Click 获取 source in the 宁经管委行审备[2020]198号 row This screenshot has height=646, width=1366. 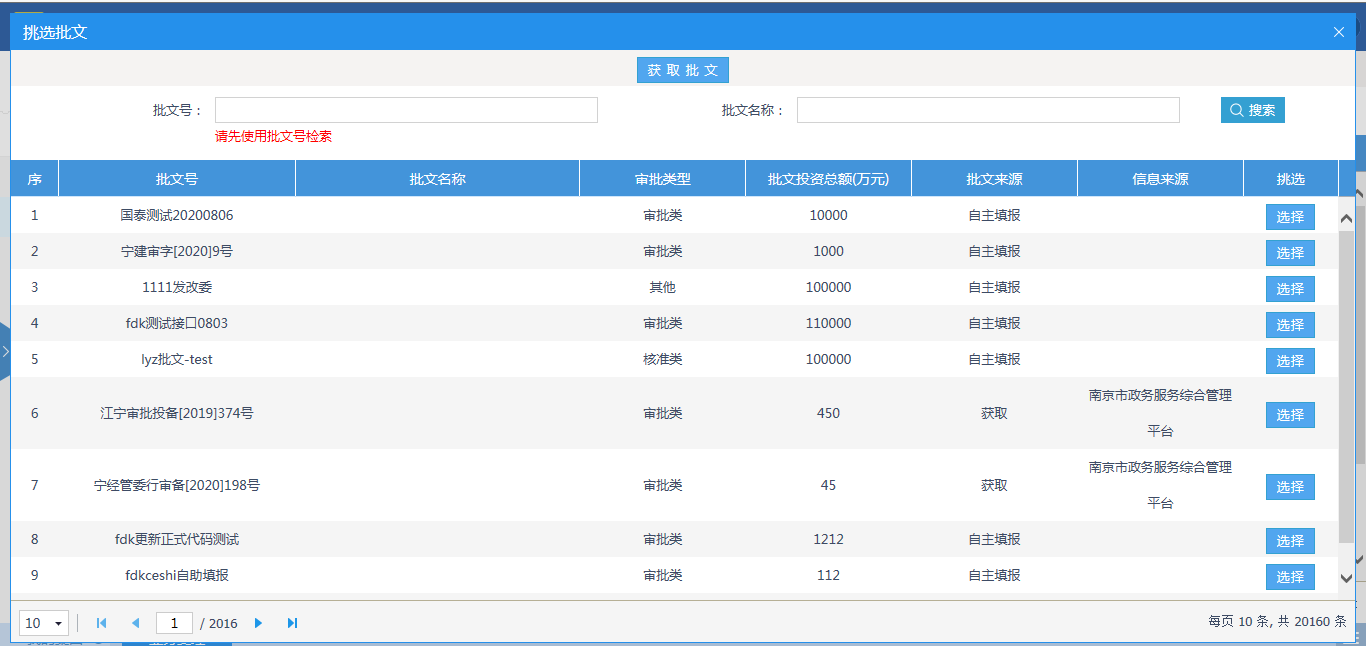pos(995,485)
